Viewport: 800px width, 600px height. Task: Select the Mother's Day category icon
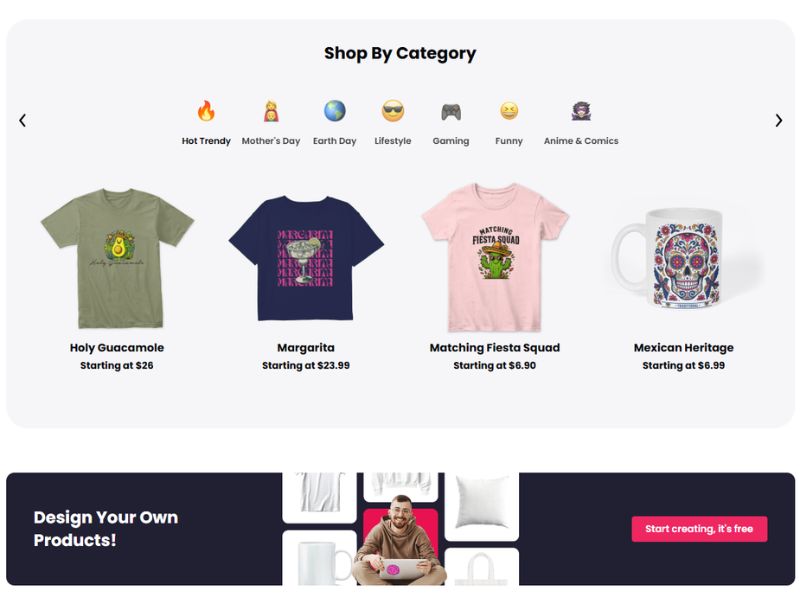click(271, 111)
